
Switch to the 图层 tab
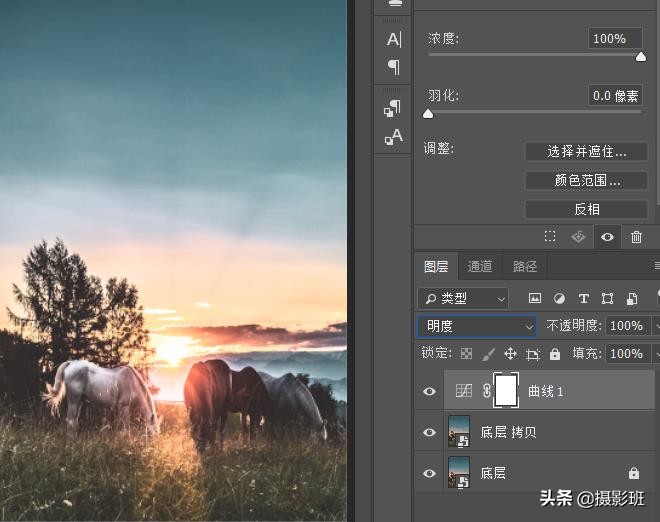pyautogui.click(x=436, y=266)
